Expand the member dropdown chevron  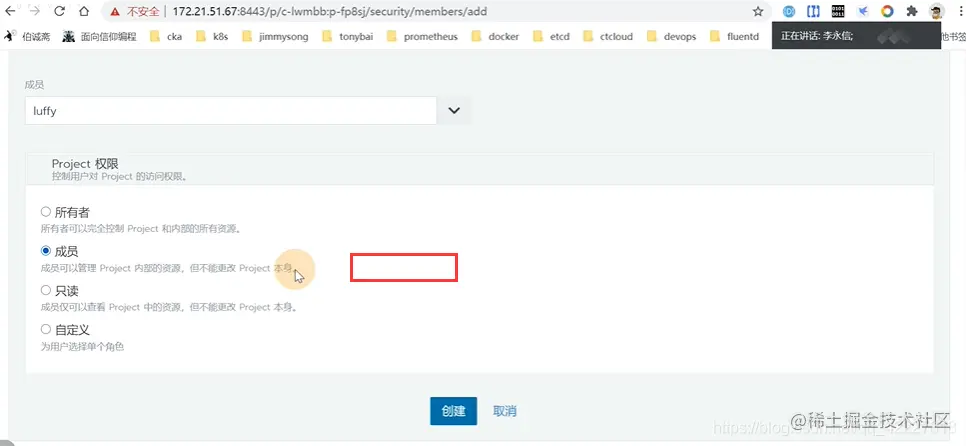[x=454, y=110]
